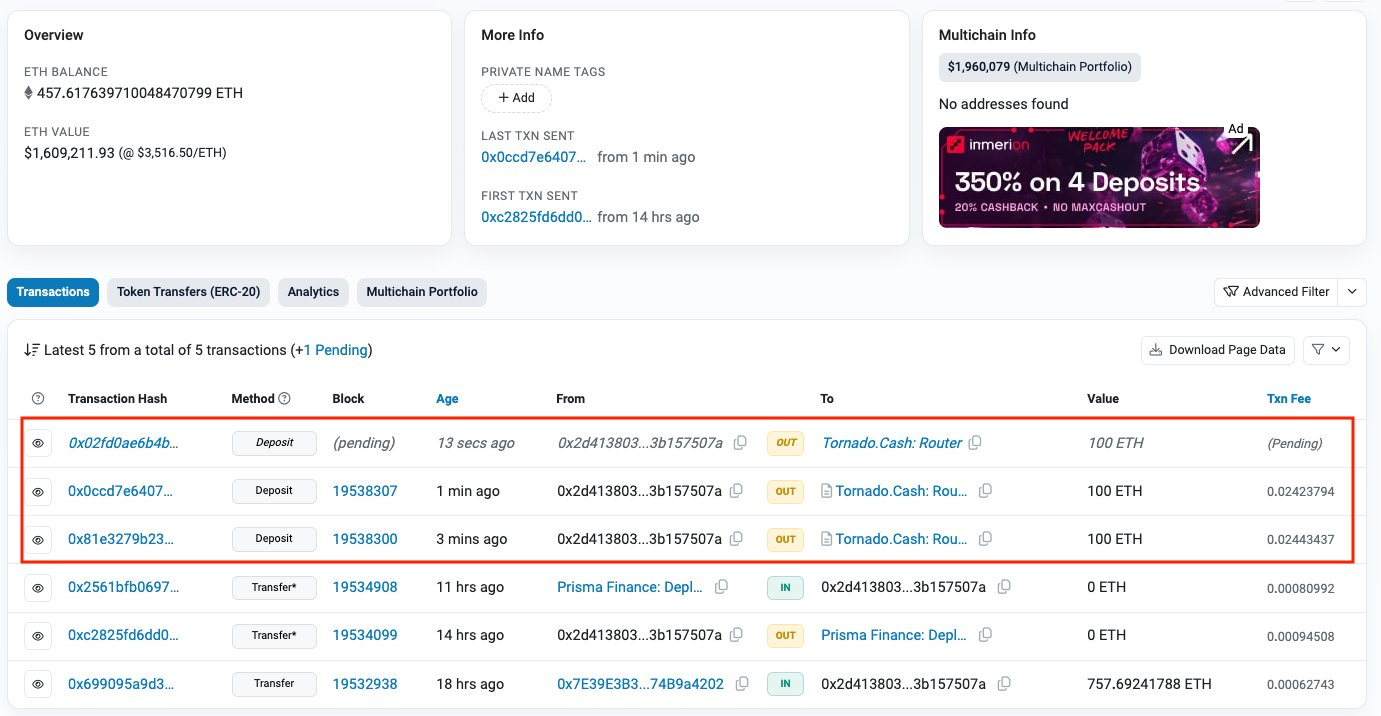Viewport: 1381px width, 716px height.
Task: Copy To address in block 19538307 row
Action: (x=985, y=491)
